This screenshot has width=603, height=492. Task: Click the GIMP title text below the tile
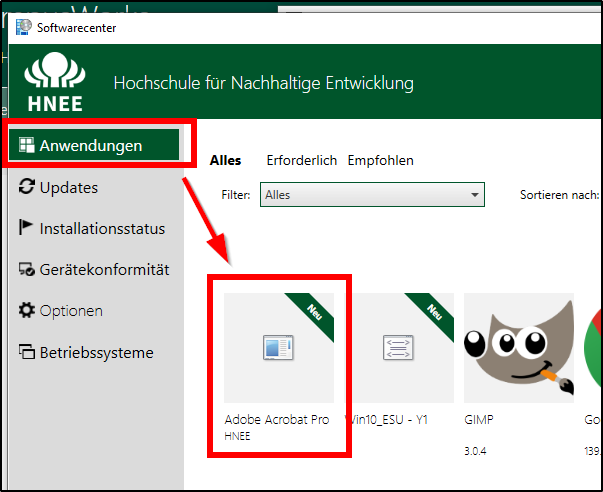click(x=480, y=420)
